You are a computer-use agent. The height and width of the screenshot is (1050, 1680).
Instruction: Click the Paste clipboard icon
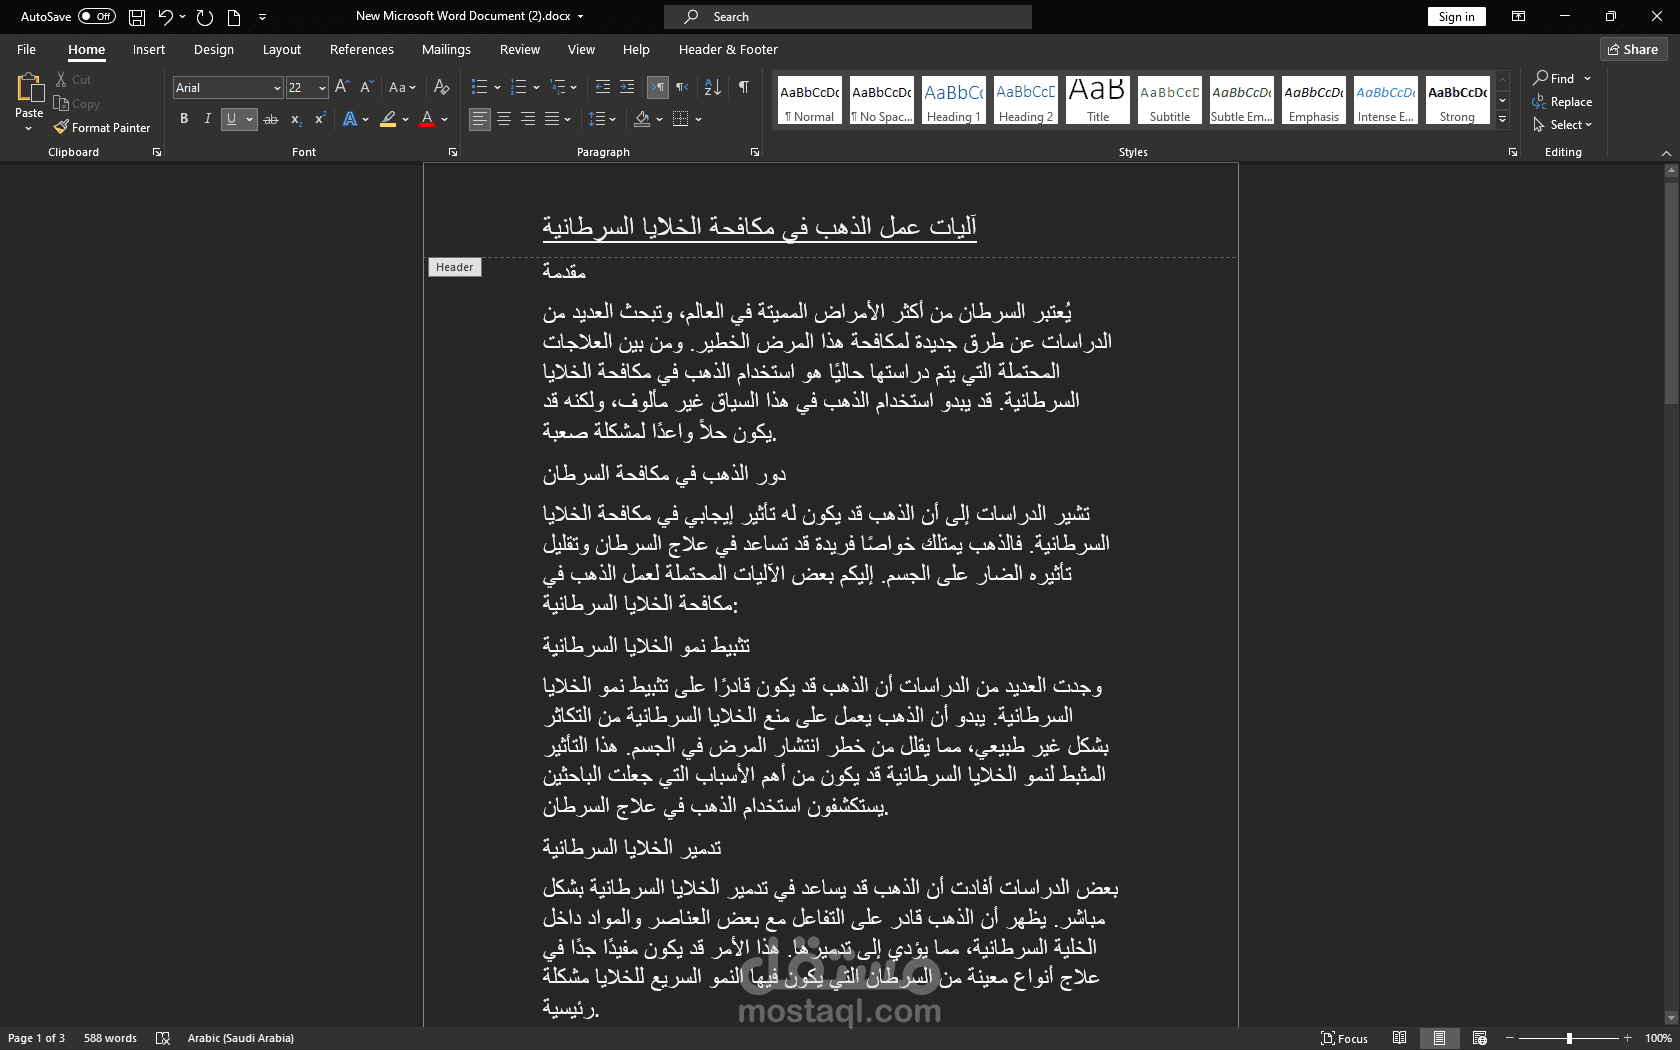(x=29, y=88)
